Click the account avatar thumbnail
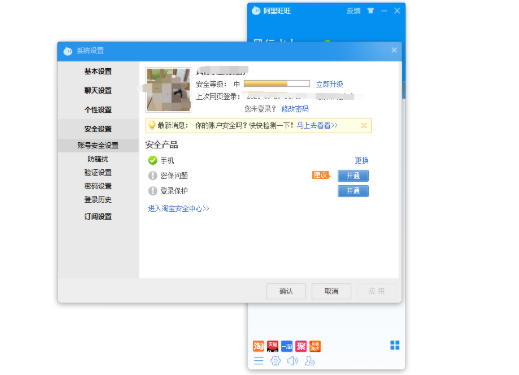 [169, 90]
